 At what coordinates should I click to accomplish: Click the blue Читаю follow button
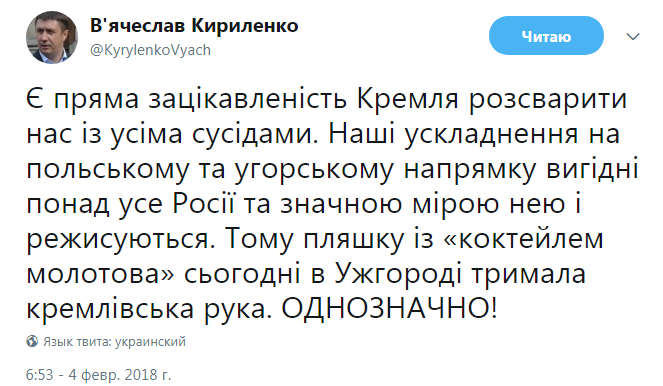pyautogui.click(x=546, y=36)
